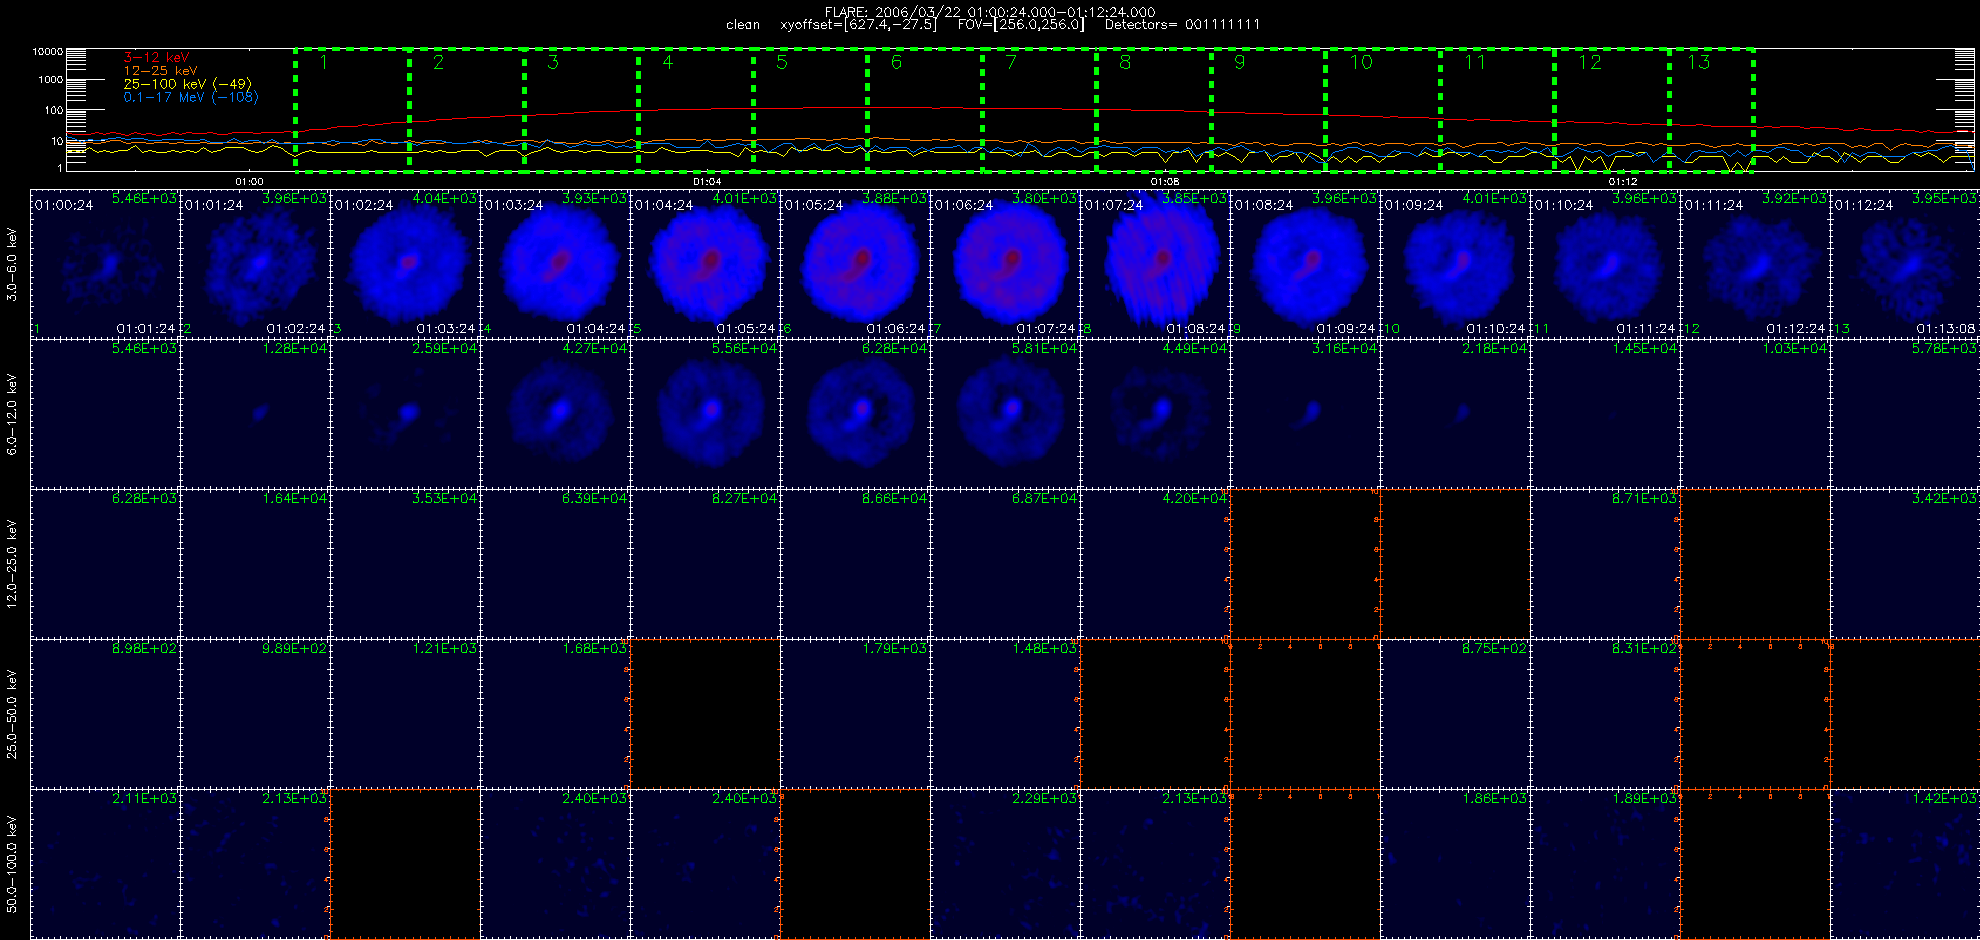Click the 6.0-12.0 keV row label
Viewport: 1980px width, 940px height.
pyautogui.click(x=12, y=414)
